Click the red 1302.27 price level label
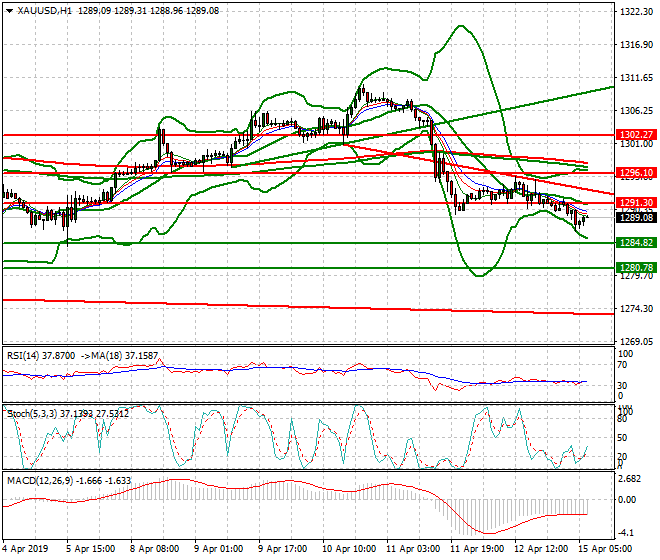Image resolution: width=660 pixels, height=560 pixels. click(636, 134)
